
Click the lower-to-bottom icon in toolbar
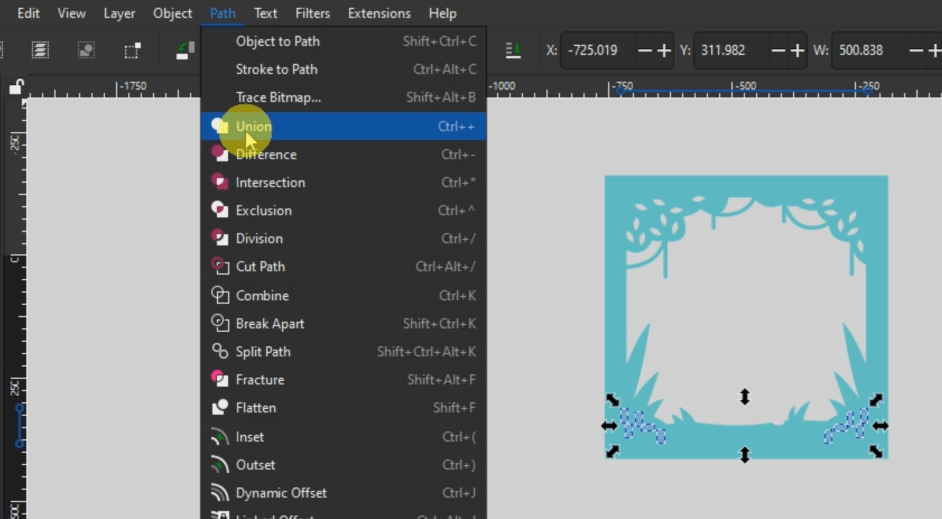(513, 50)
